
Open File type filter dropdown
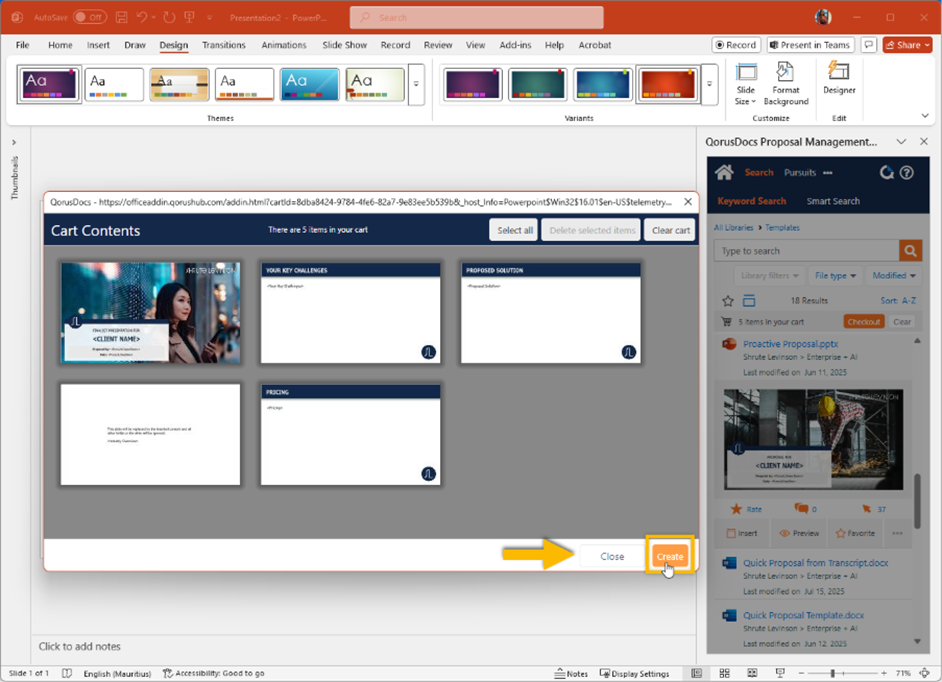(835, 276)
